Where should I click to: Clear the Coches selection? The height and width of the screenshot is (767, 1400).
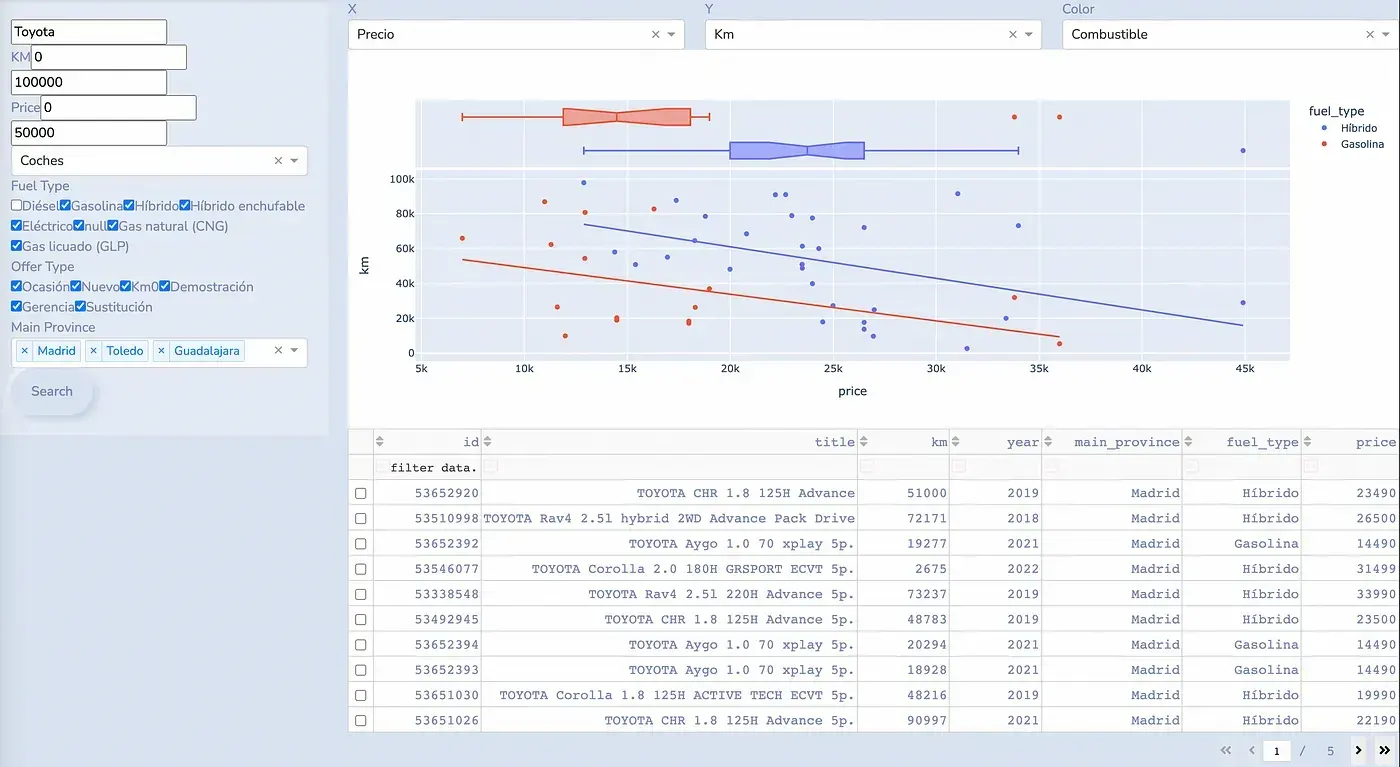coord(279,160)
